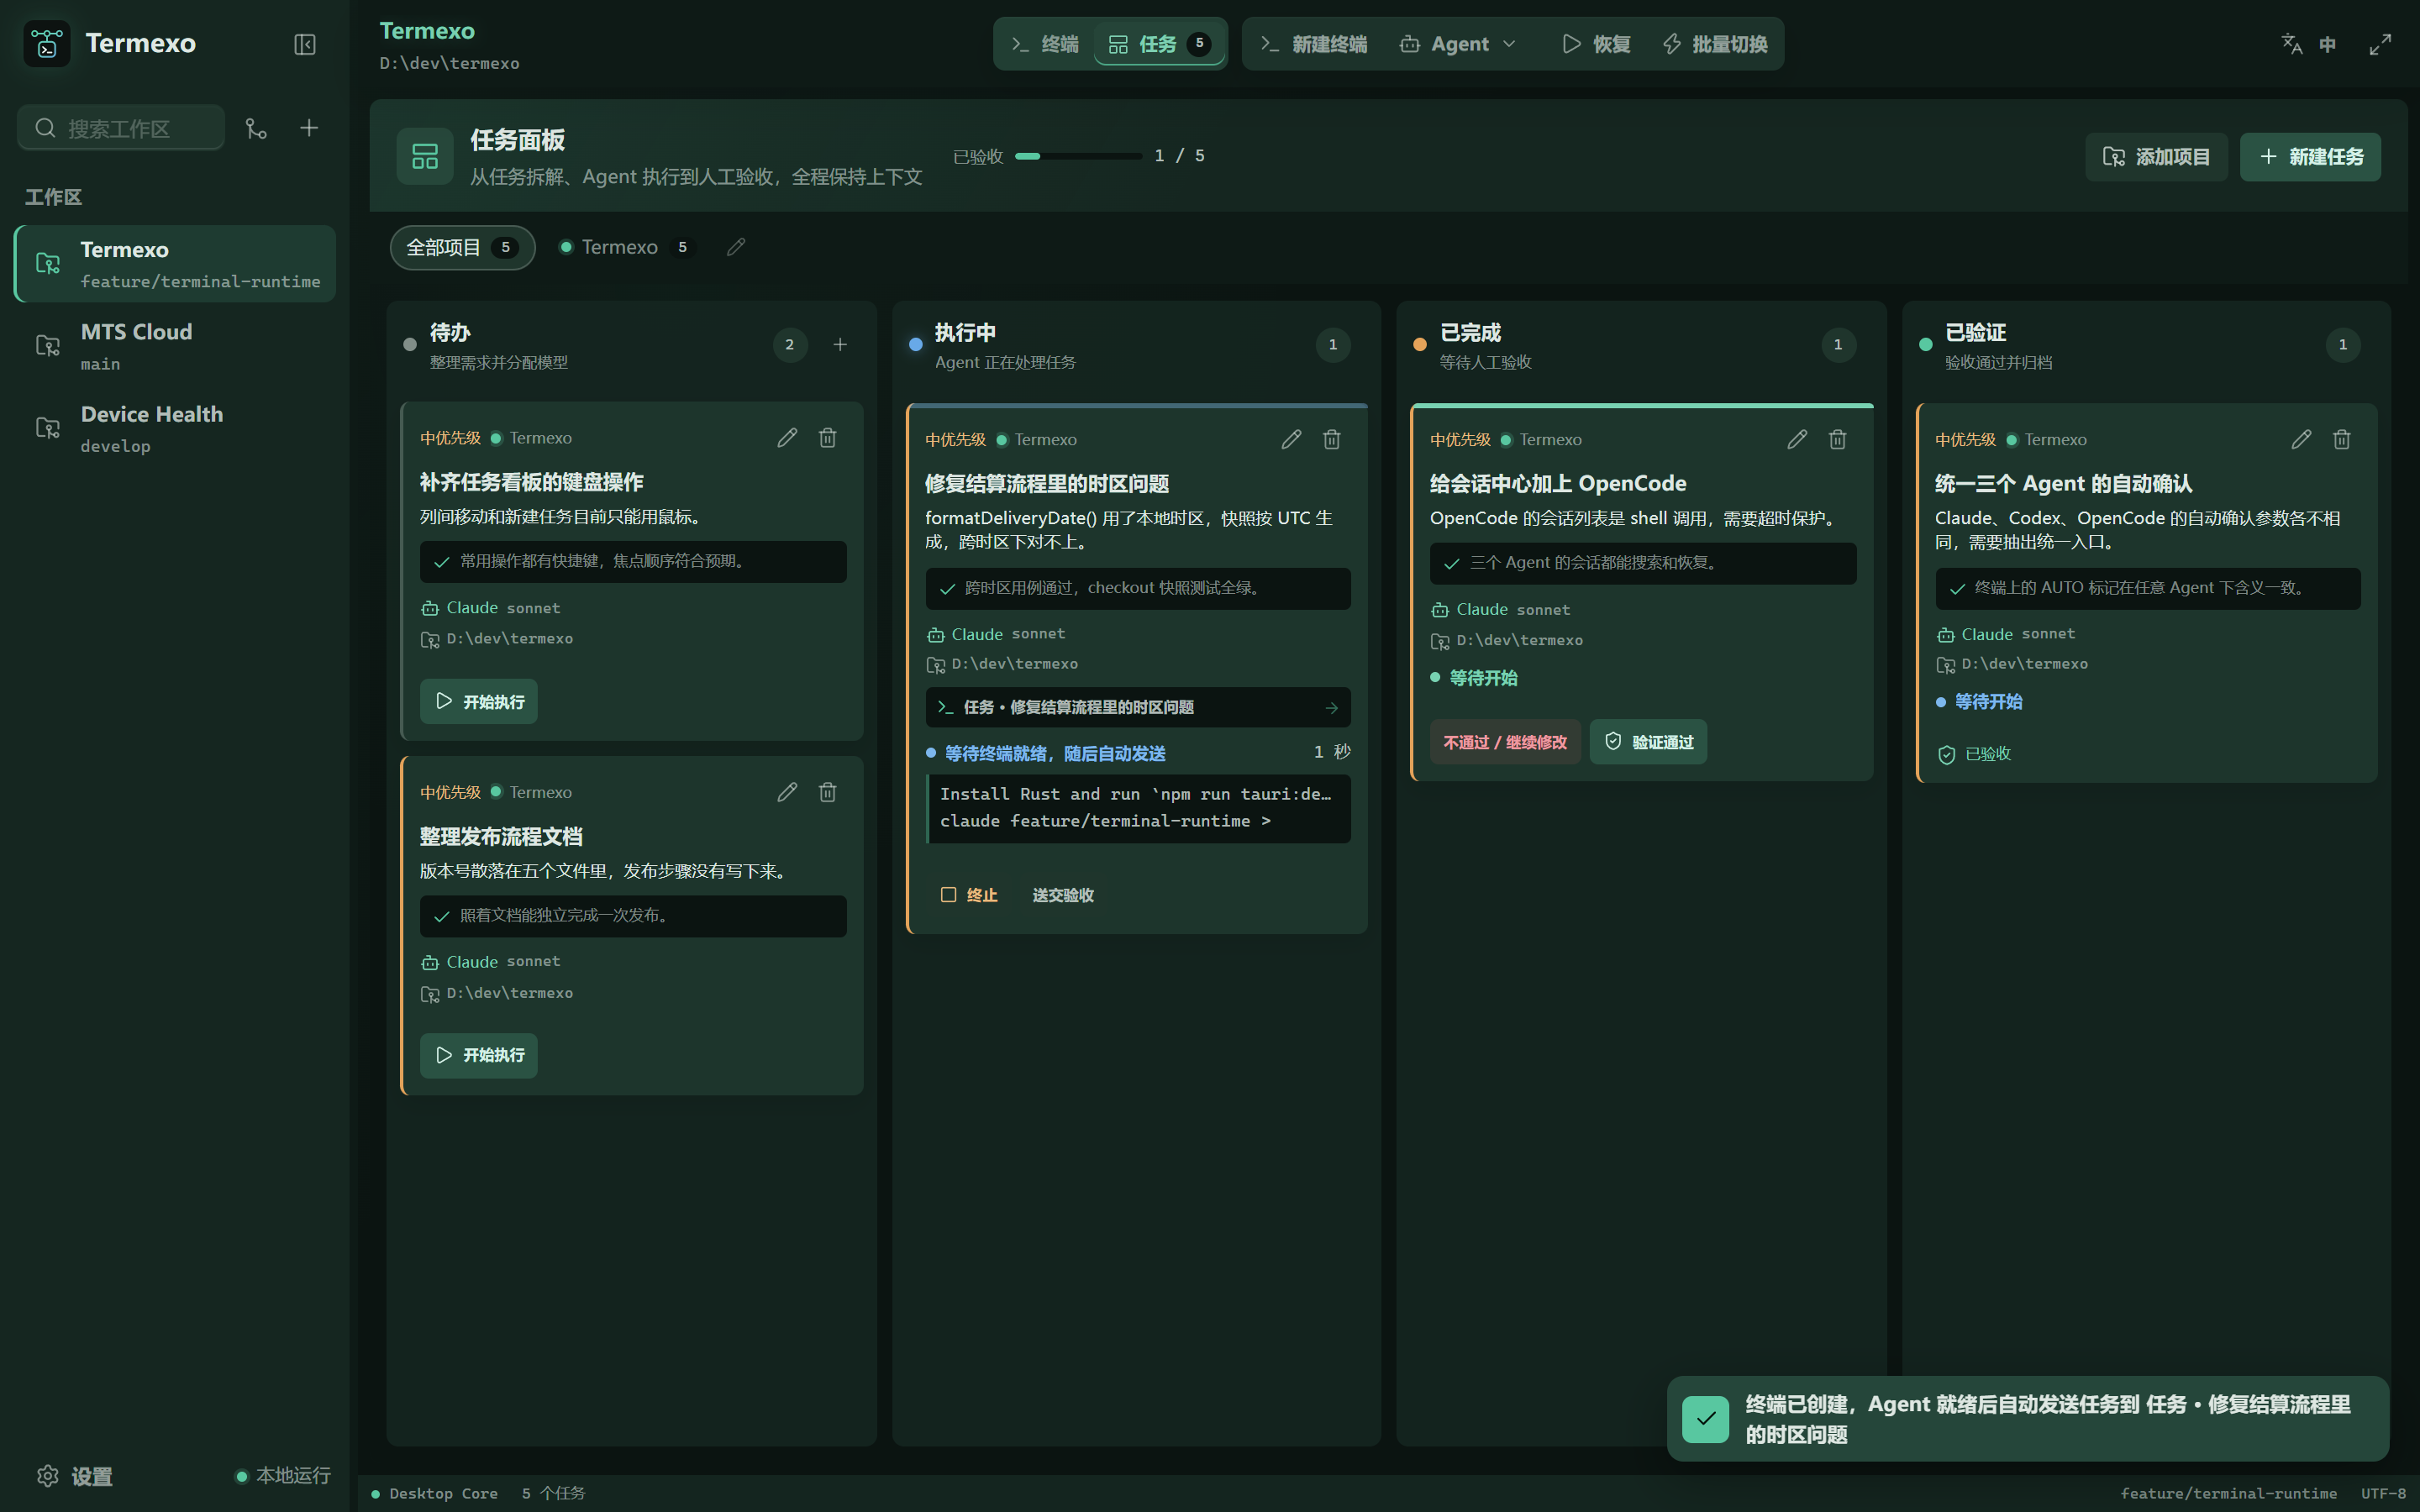Click UTF-8 in status bar
2420x1512 pixels.
tap(2383, 1494)
